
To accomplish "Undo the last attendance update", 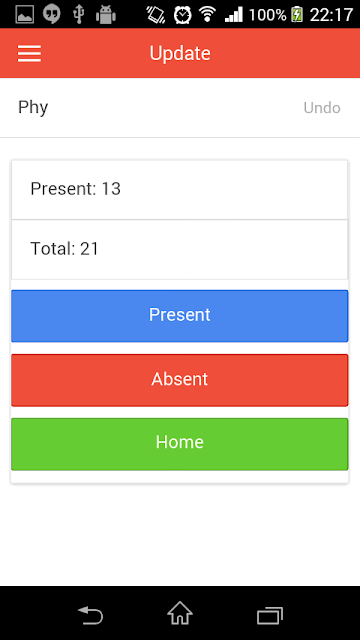I will point(322,108).
